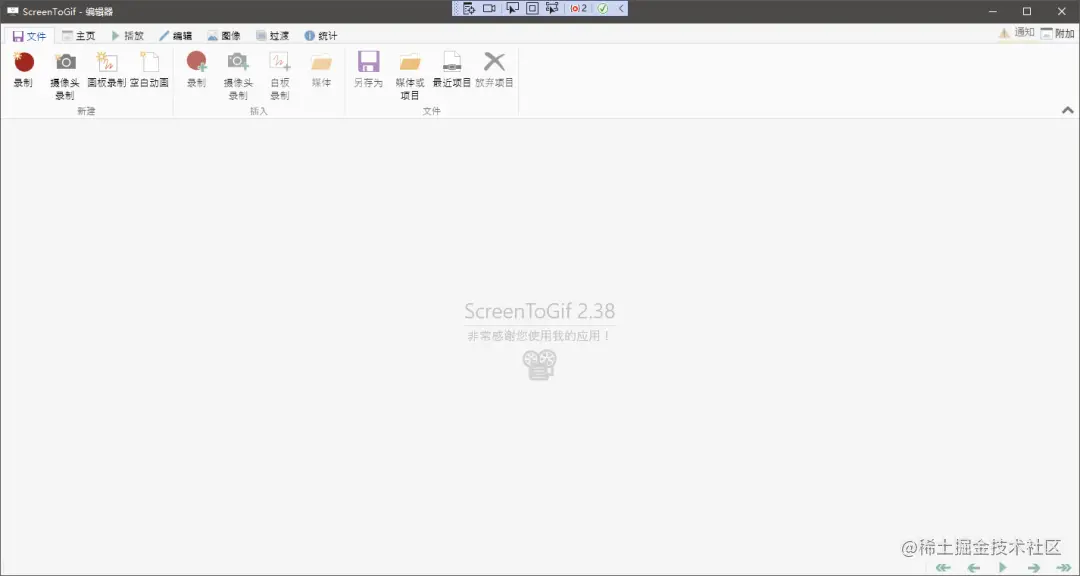The image size is (1080, 576).
Task: Close the ScreenToGif editor window
Action: coord(1061,11)
